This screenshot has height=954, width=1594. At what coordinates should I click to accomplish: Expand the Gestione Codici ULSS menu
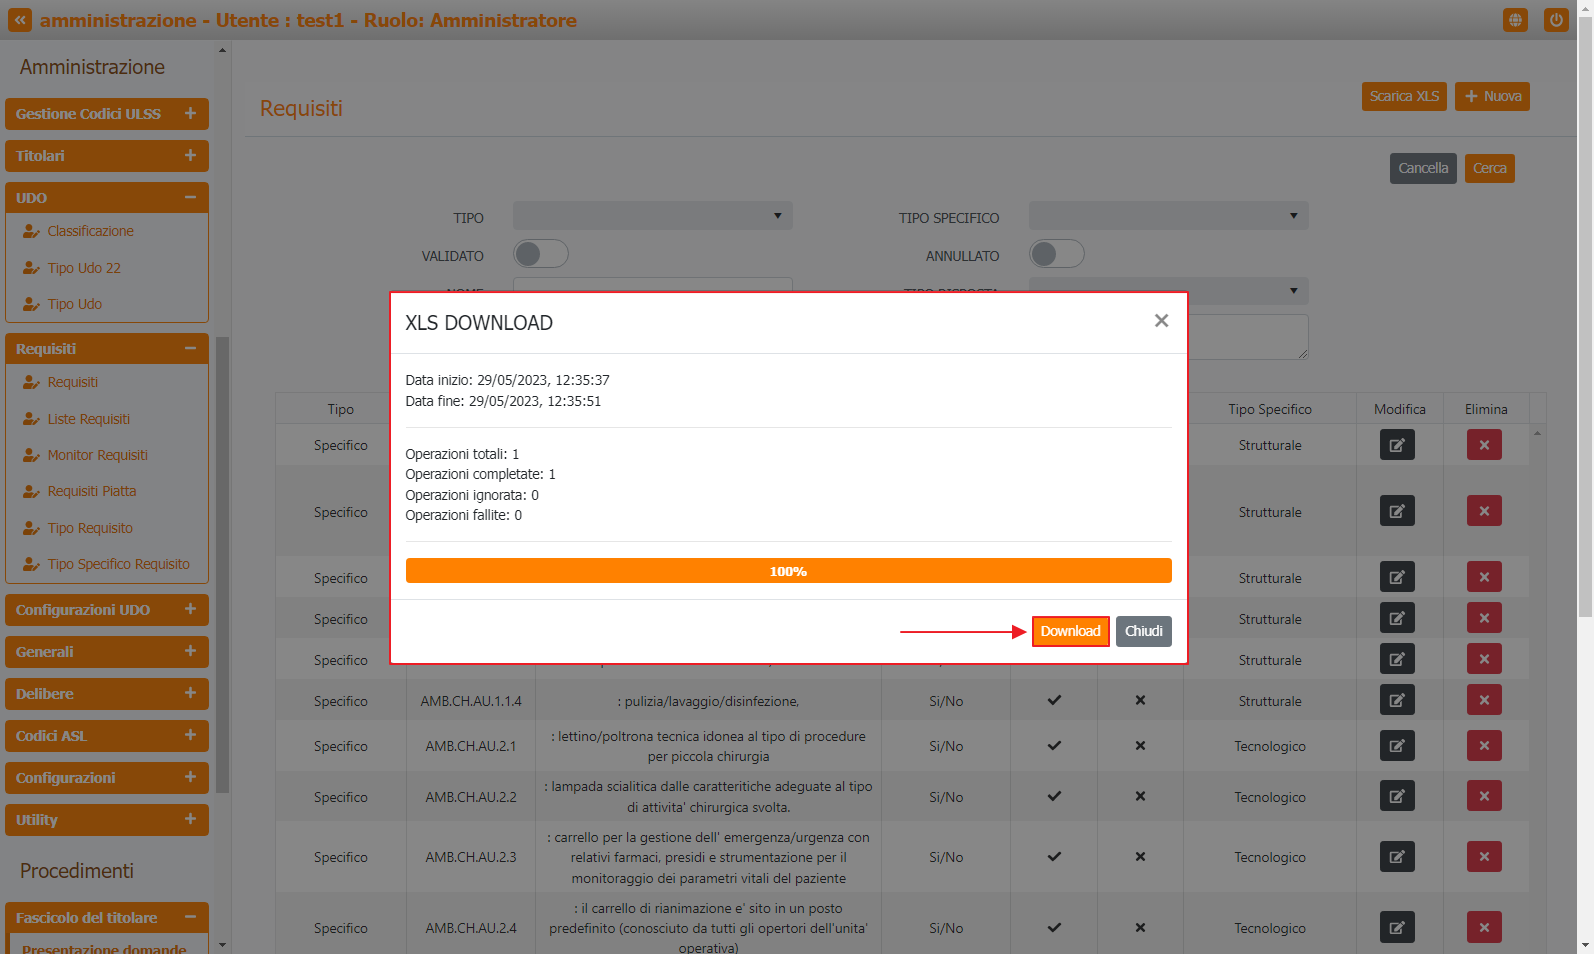coord(107,114)
